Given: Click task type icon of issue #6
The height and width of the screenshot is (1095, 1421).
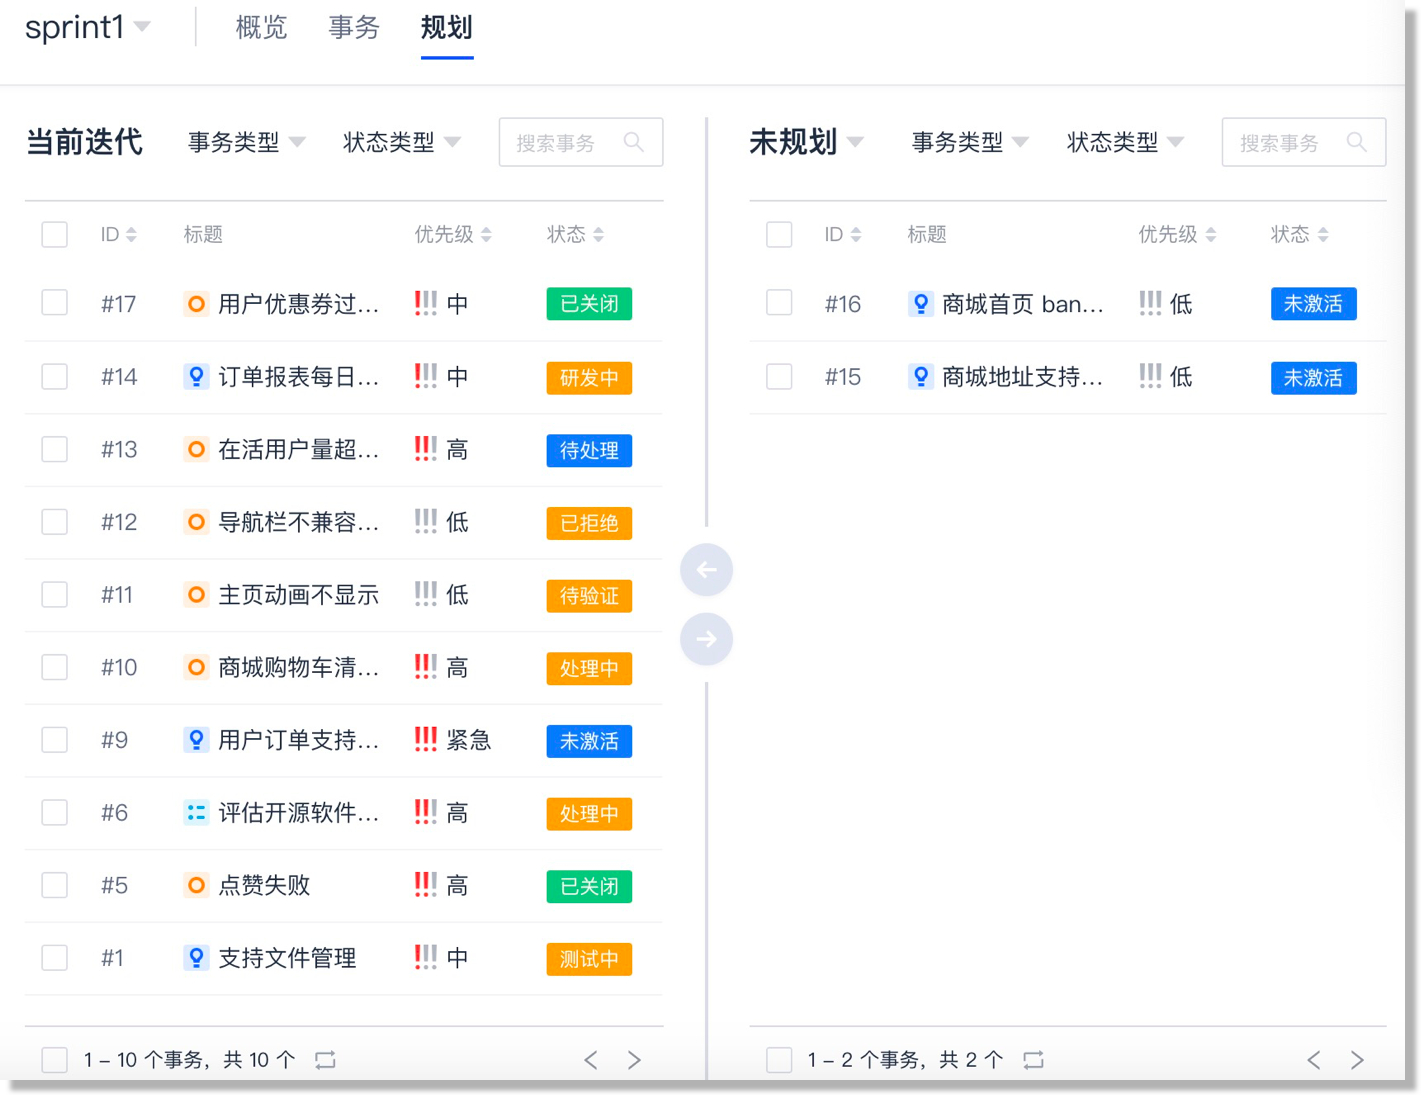Looking at the screenshot, I should 197,813.
